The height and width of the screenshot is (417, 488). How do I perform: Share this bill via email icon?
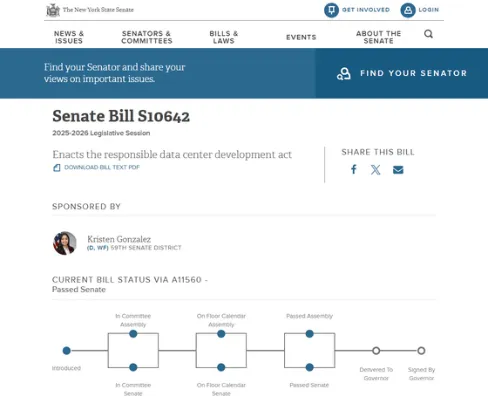click(398, 170)
